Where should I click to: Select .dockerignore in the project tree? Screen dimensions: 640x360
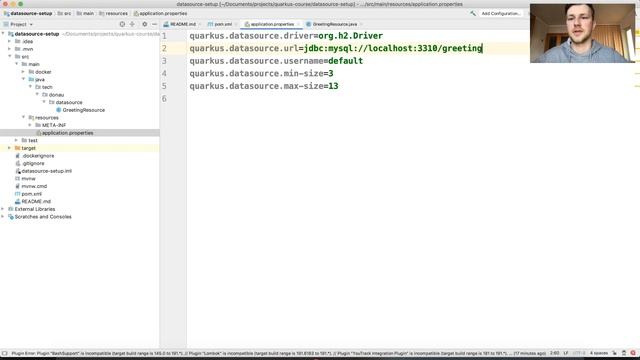click(x=38, y=156)
